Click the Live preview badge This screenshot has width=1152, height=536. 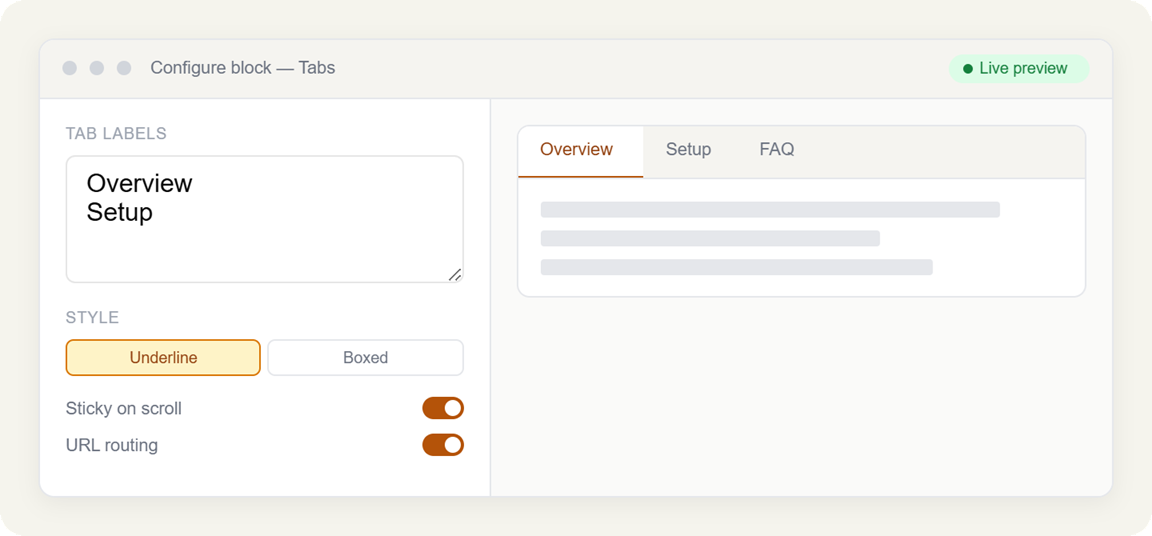point(1019,68)
